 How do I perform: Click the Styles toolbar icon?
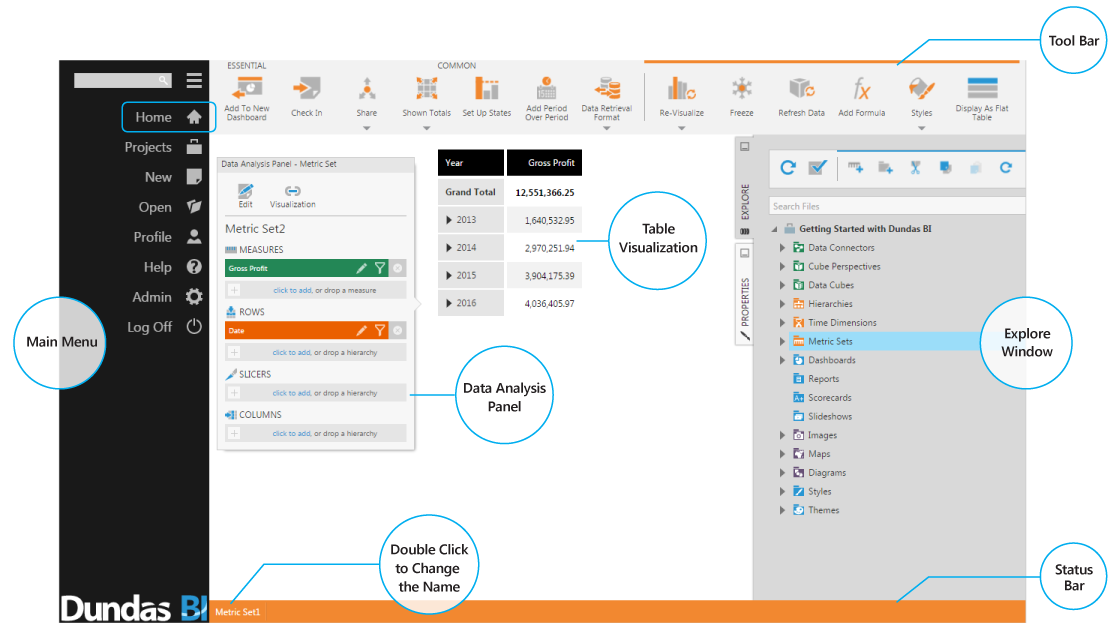tap(921, 89)
